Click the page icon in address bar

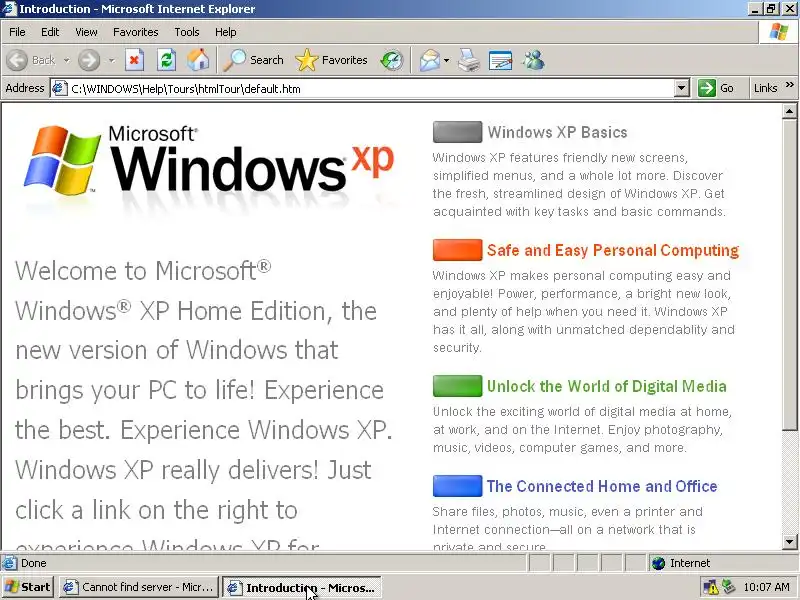(60, 89)
